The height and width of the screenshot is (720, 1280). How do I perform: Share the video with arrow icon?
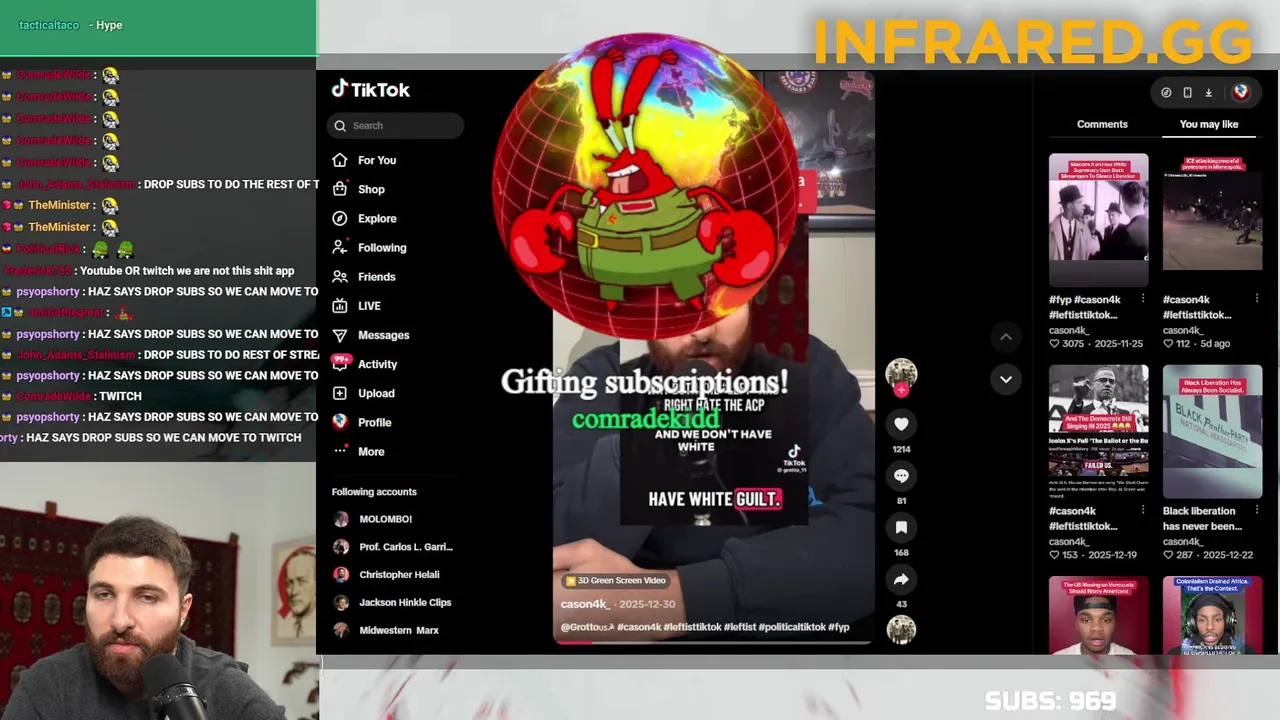pyautogui.click(x=901, y=579)
